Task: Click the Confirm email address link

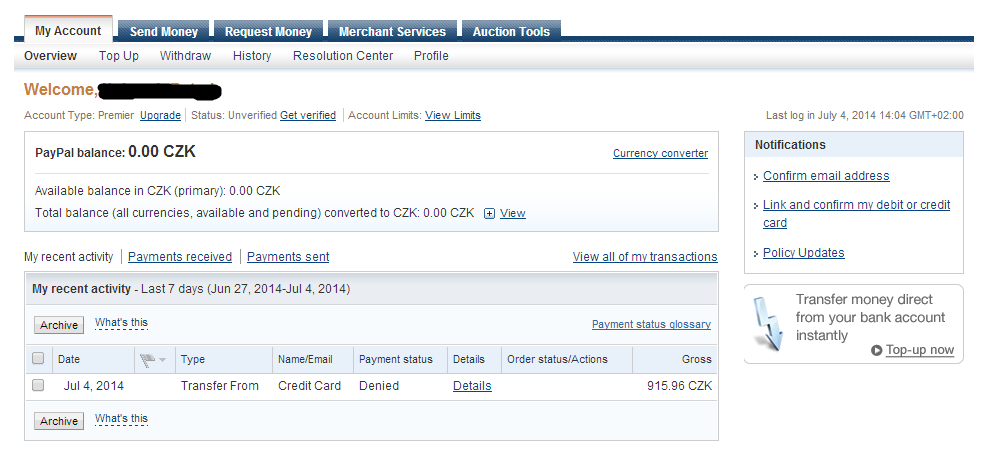Action: tap(826, 176)
